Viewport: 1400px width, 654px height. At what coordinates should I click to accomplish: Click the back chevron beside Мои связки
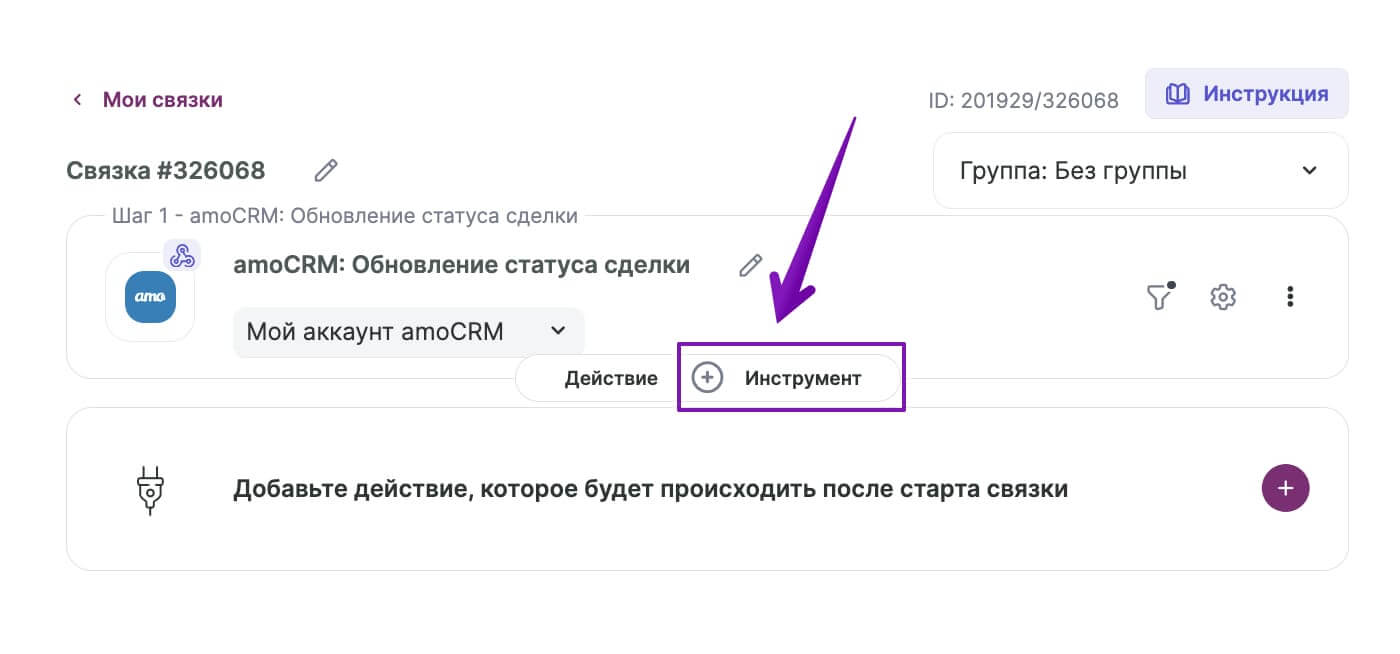pos(77,100)
